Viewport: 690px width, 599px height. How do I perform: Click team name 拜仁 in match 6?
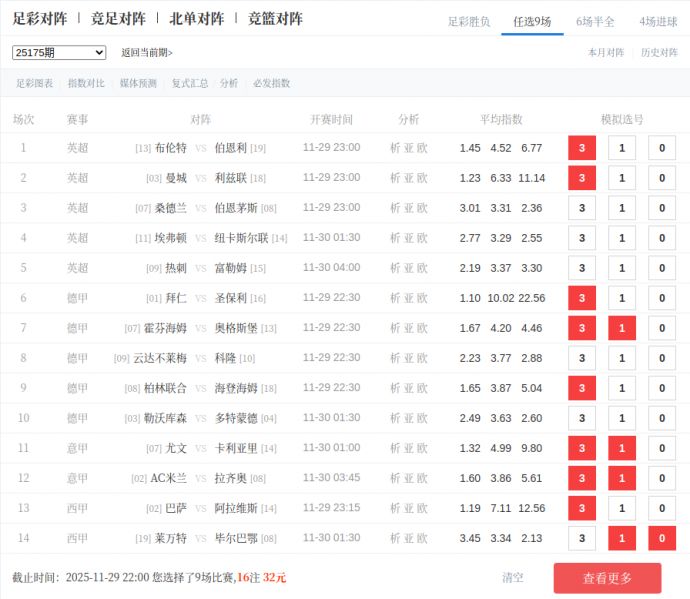[176, 298]
